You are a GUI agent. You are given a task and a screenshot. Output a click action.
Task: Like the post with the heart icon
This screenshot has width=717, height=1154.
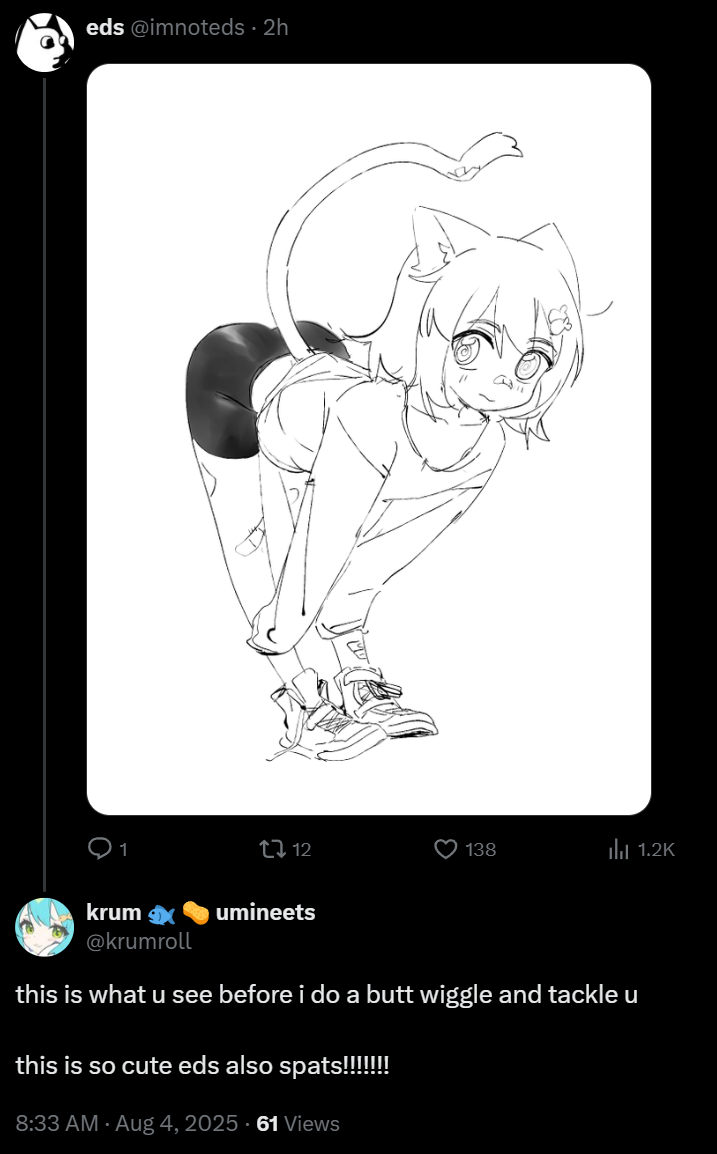pos(445,849)
